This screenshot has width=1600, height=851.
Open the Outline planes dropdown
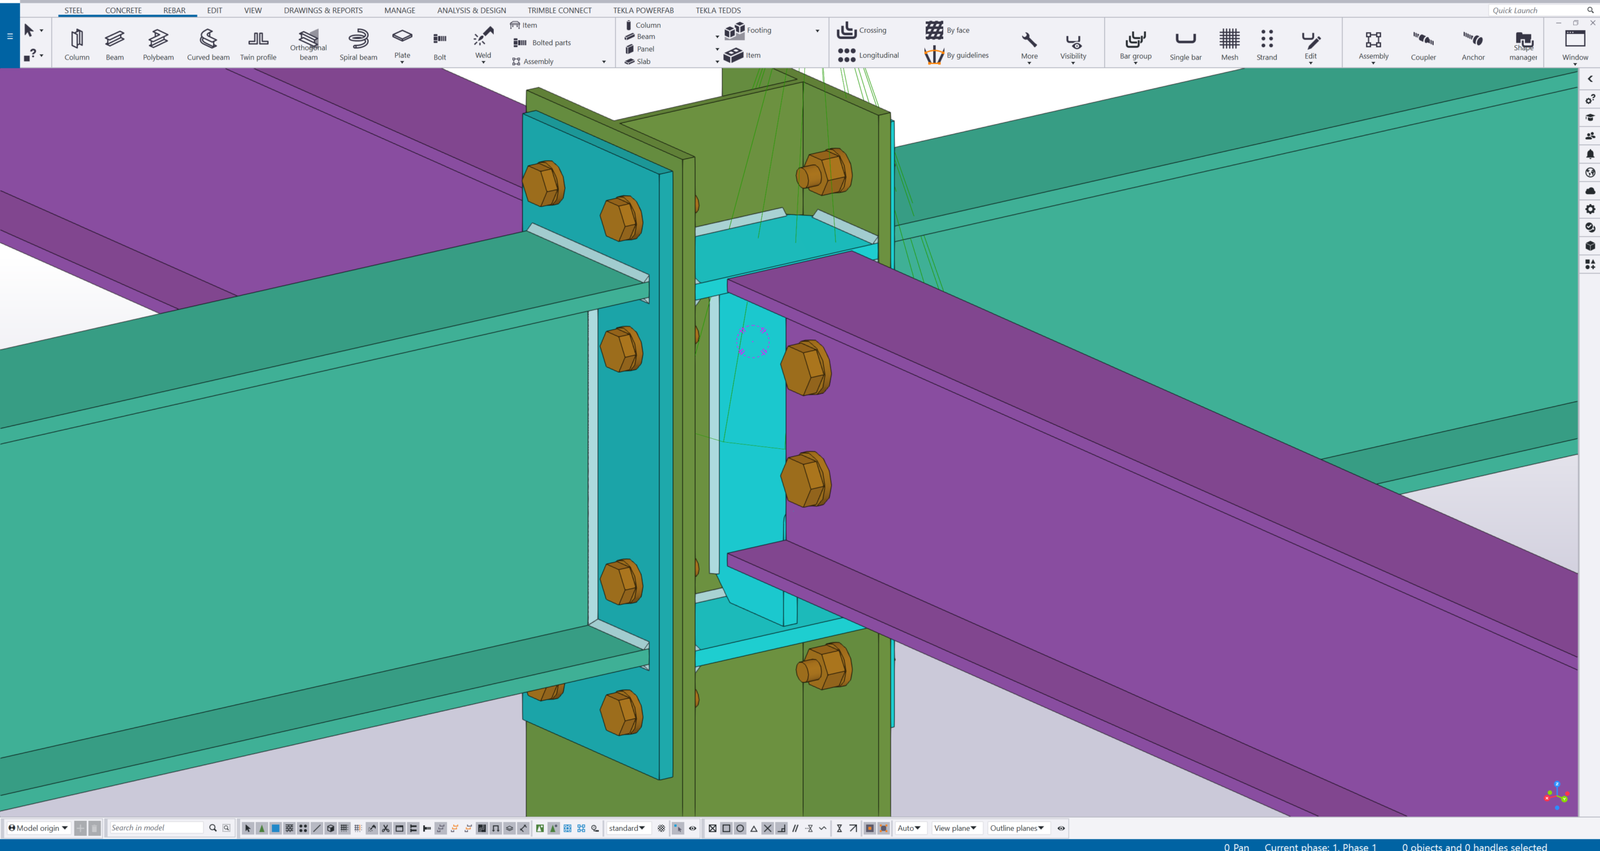pyautogui.click(x=1018, y=828)
